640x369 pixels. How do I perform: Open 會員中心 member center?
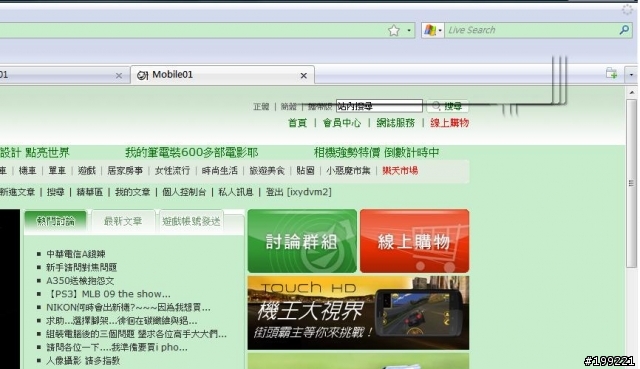(342, 123)
